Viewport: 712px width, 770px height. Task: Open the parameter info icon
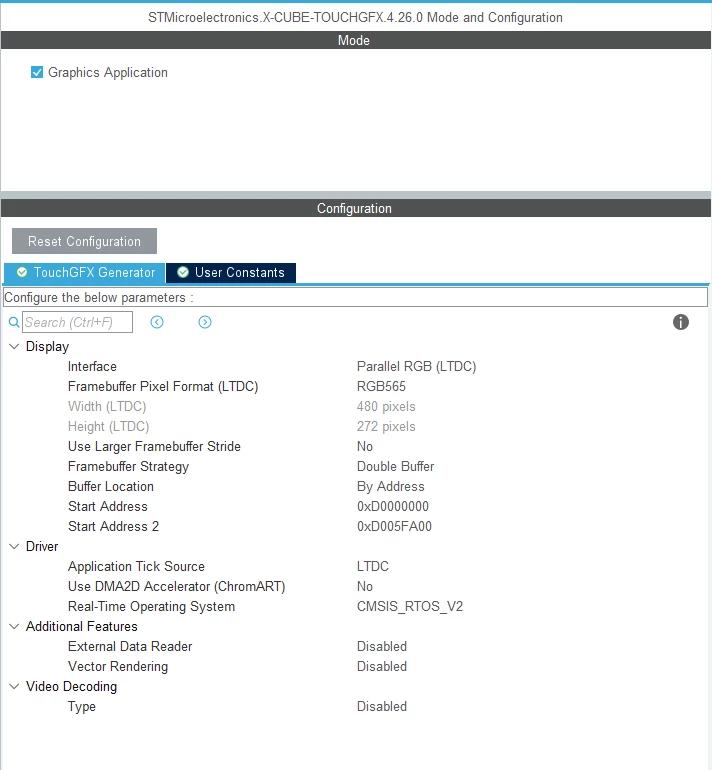pos(681,322)
